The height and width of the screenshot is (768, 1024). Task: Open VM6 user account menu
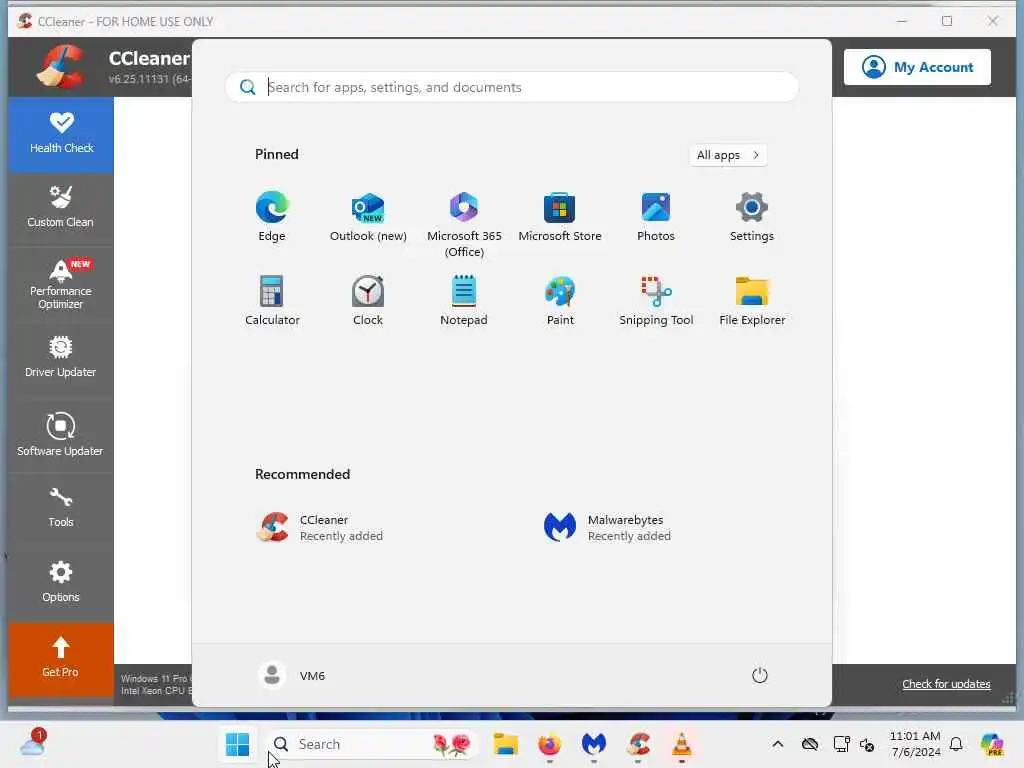click(x=292, y=675)
